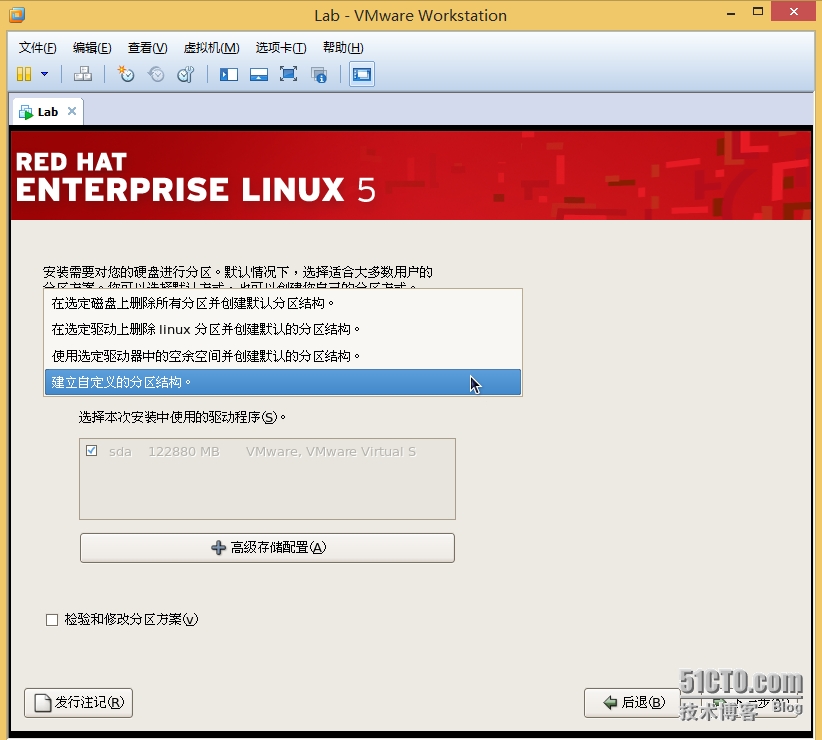
Task: Open the 文件(F) menu
Action: pyautogui.click(x=38, y=48)
